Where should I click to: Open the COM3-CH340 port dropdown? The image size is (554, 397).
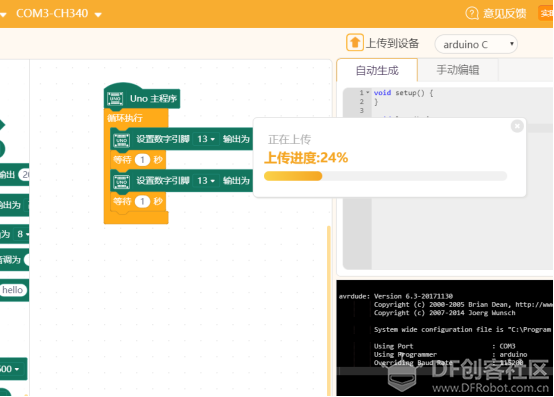59,14
